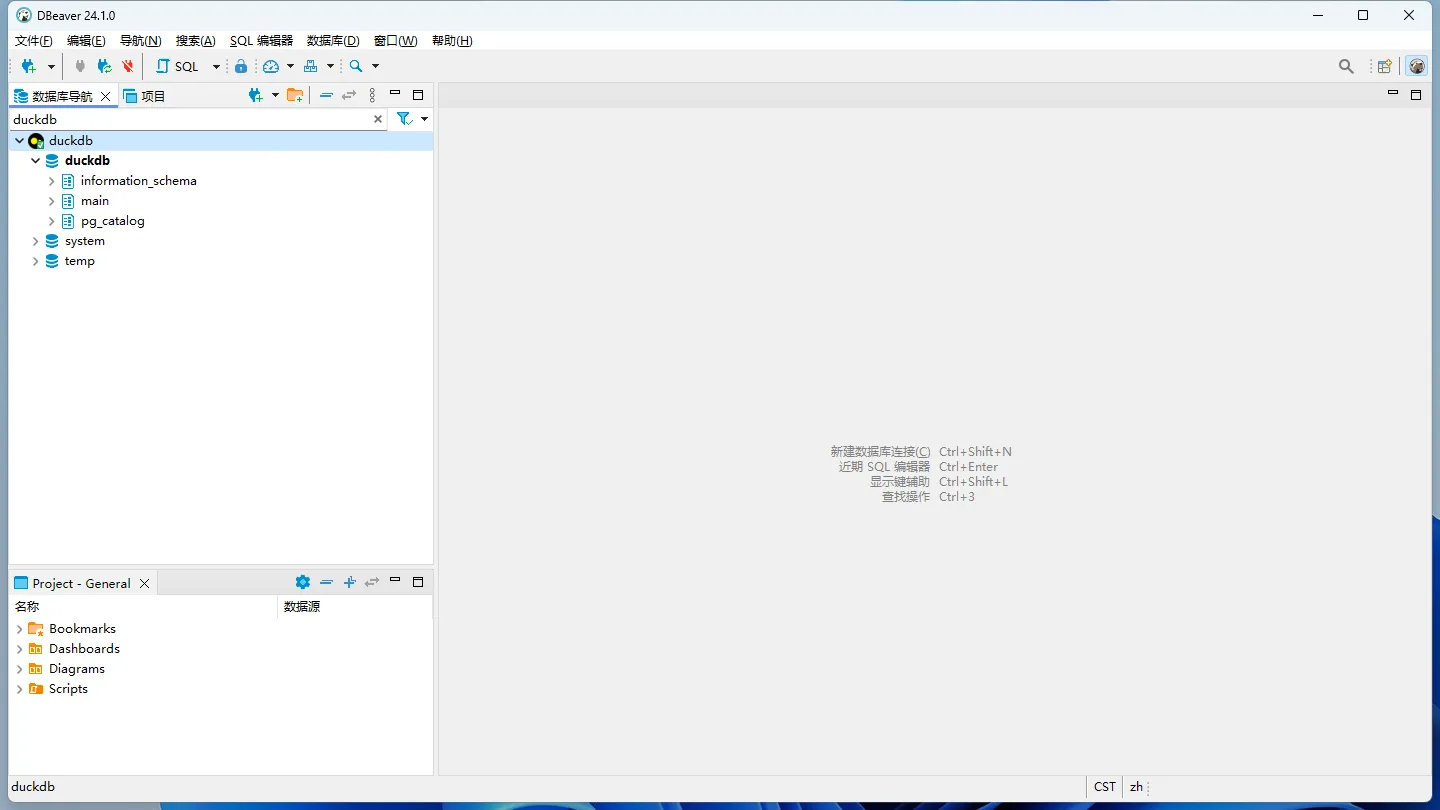The width and height of the screenshot is (1440, 810).
Task: Click the new database connection plug icon in main toolbar
Action: [x=29, y=66]
